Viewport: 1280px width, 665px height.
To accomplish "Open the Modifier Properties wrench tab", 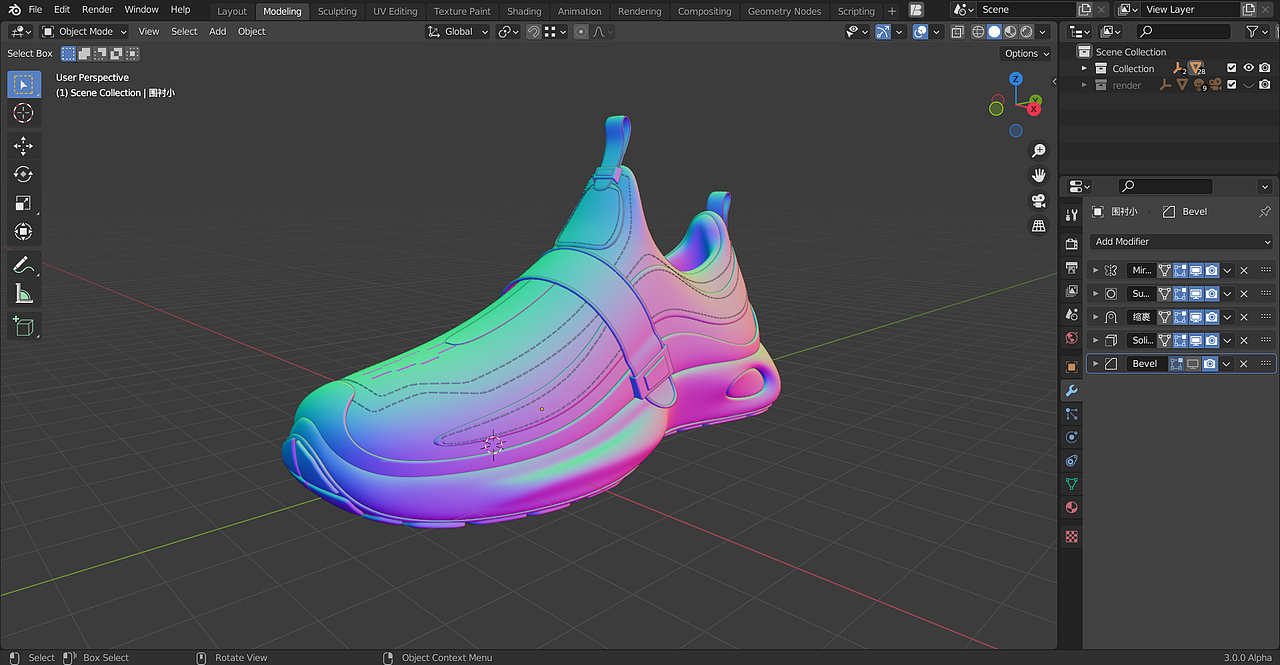I will coord(1071,390).
